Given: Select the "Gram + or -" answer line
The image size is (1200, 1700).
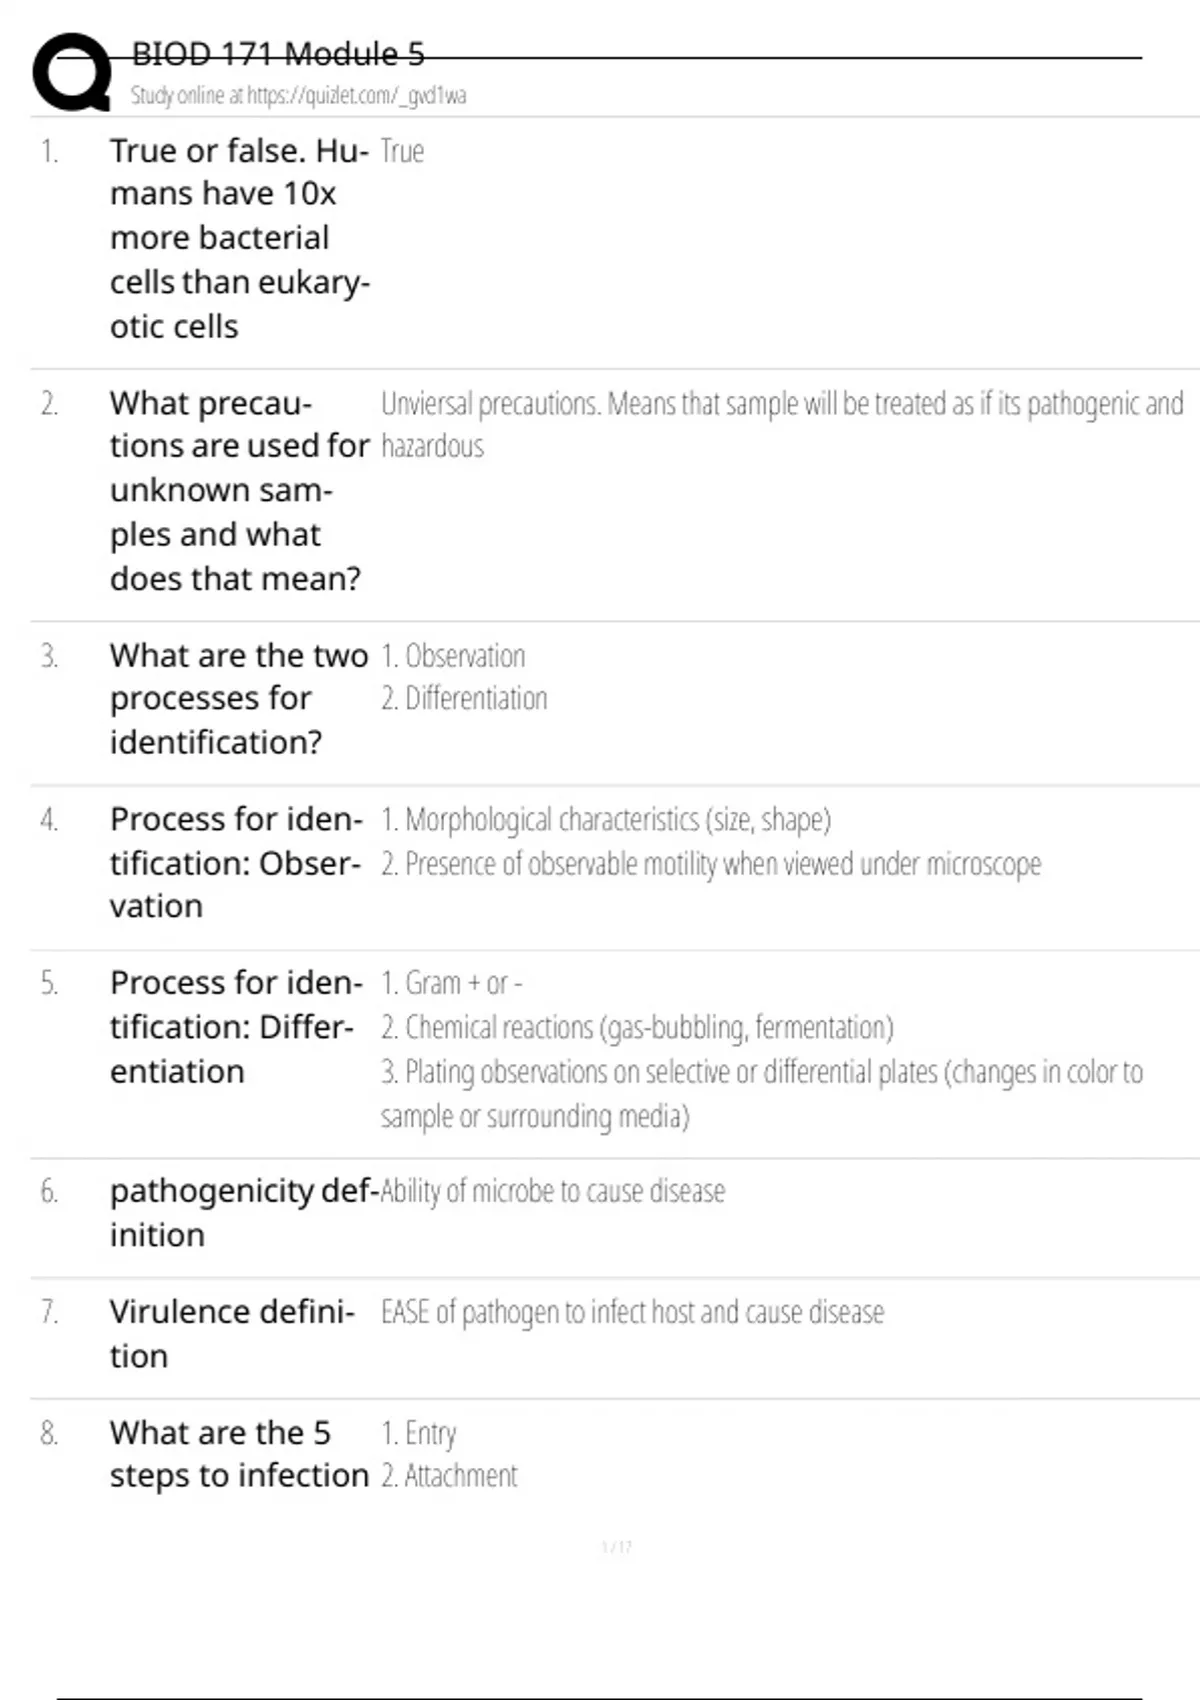Looking at the screenshot, I should point(451,984).
